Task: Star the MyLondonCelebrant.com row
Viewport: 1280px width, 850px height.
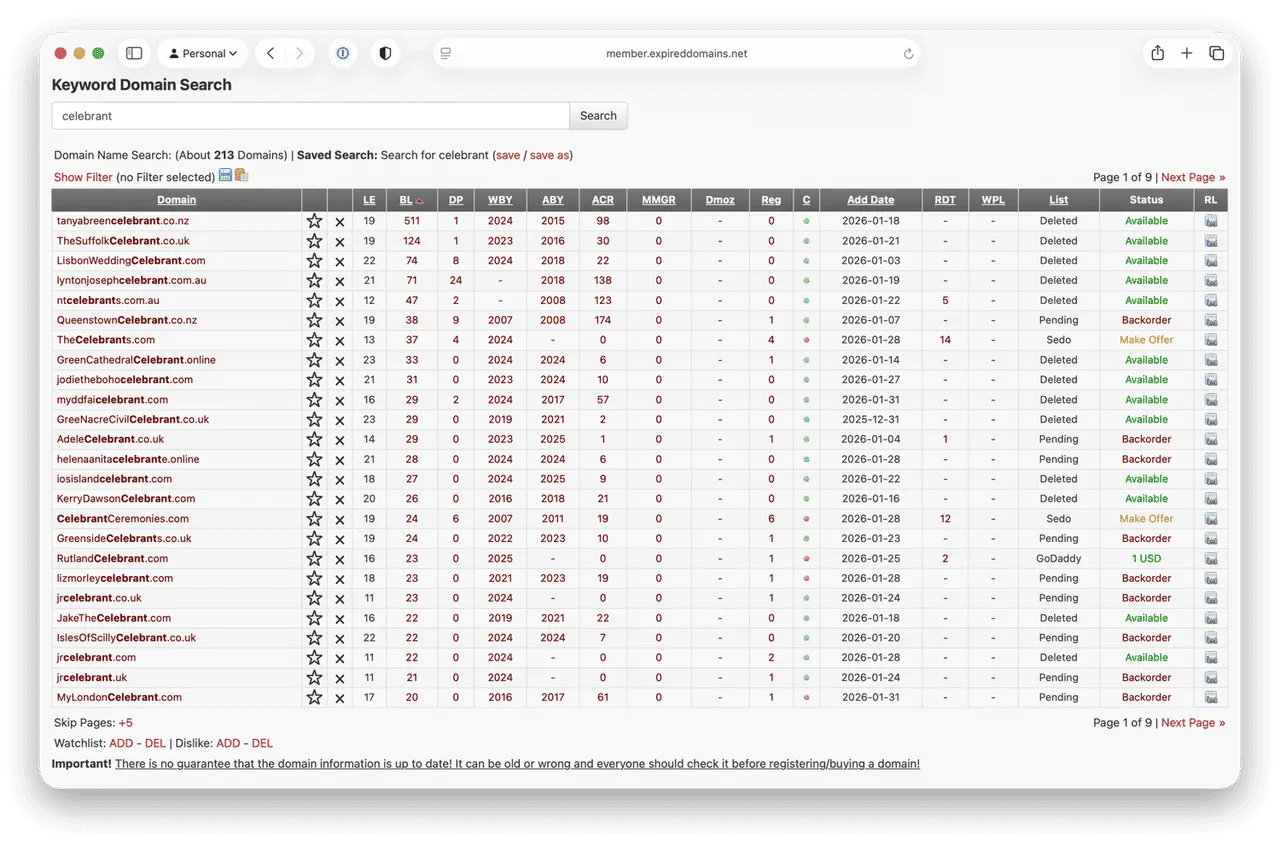Action: coord(314,697)
